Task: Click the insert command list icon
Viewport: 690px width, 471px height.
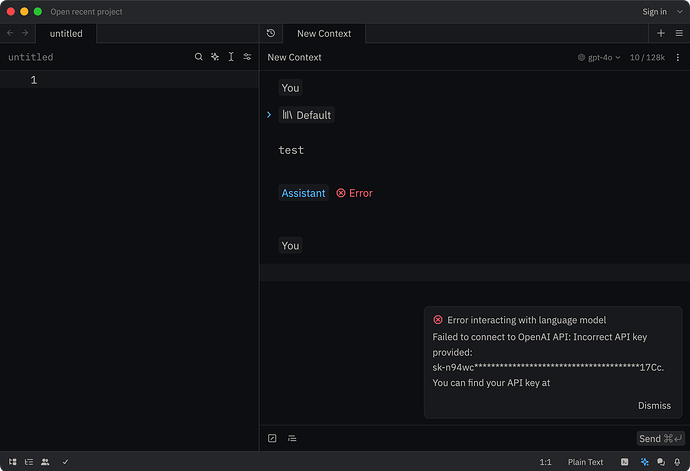Action: click(292, 438)
